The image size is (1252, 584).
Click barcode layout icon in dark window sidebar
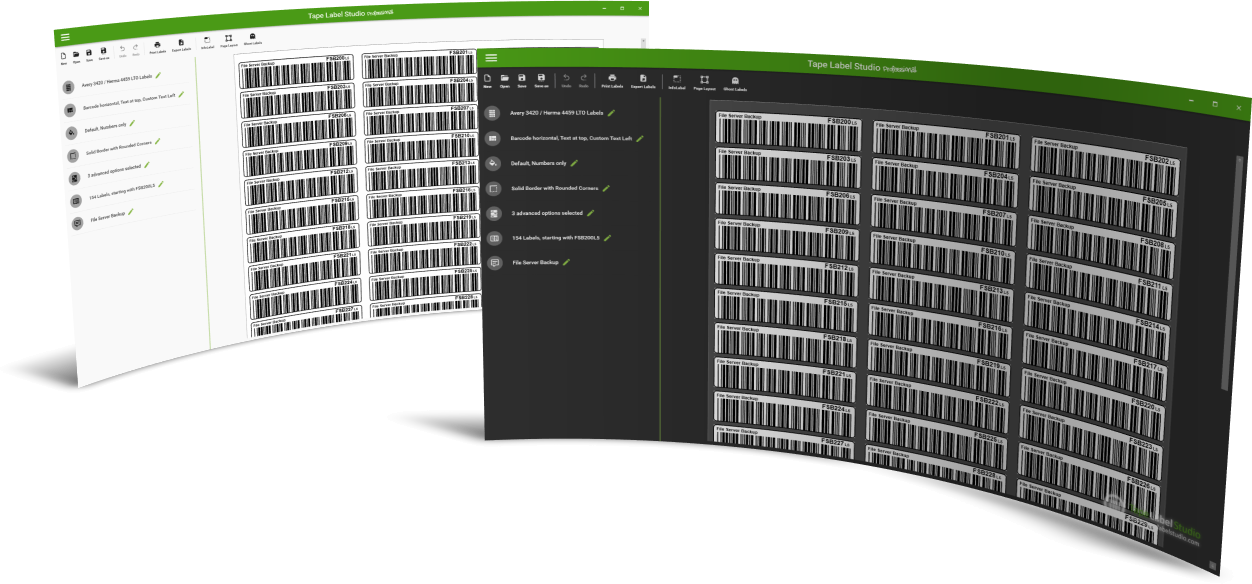(x=492, y=139)
